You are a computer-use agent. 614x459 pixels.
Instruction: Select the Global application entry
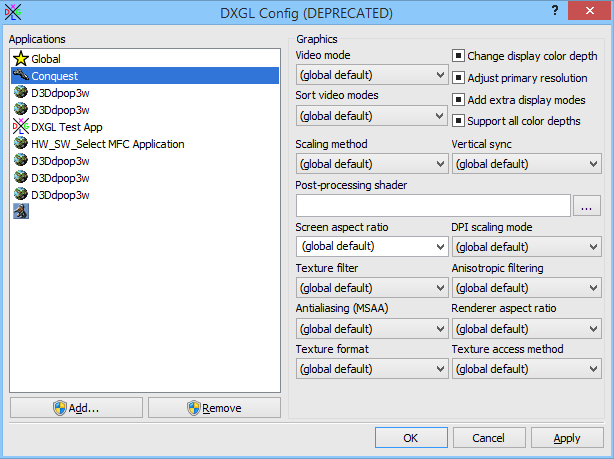click(x=145, y=59)
